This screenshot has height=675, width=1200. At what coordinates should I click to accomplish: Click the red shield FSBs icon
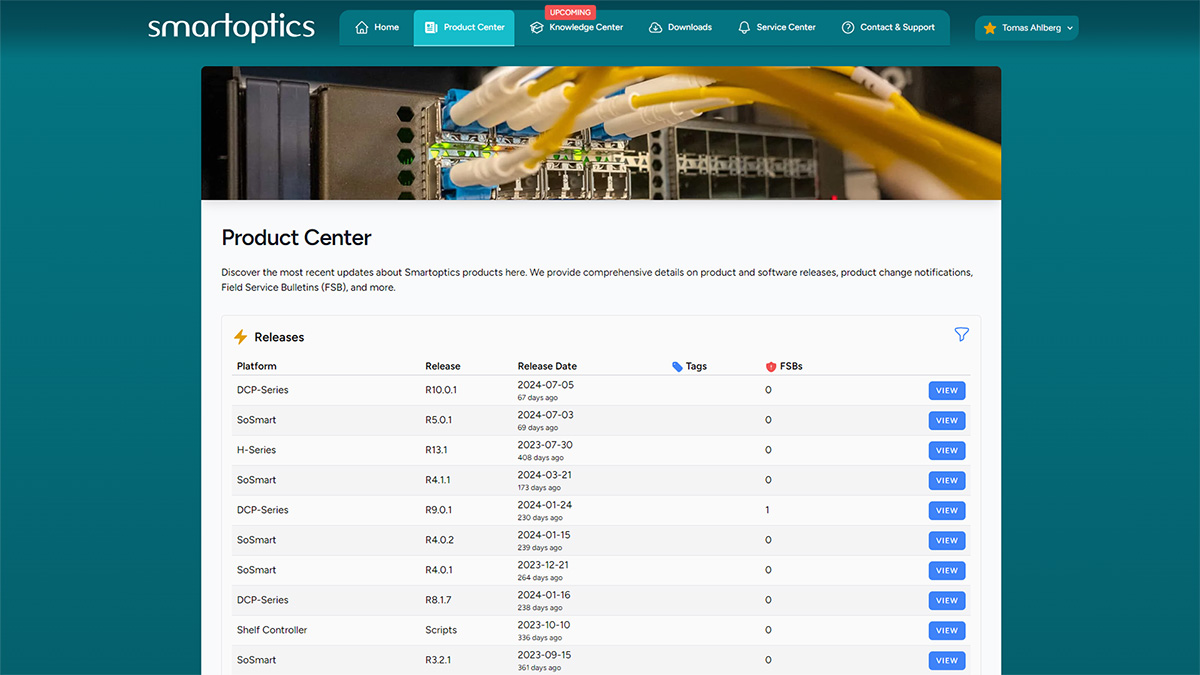click(771, 366)
